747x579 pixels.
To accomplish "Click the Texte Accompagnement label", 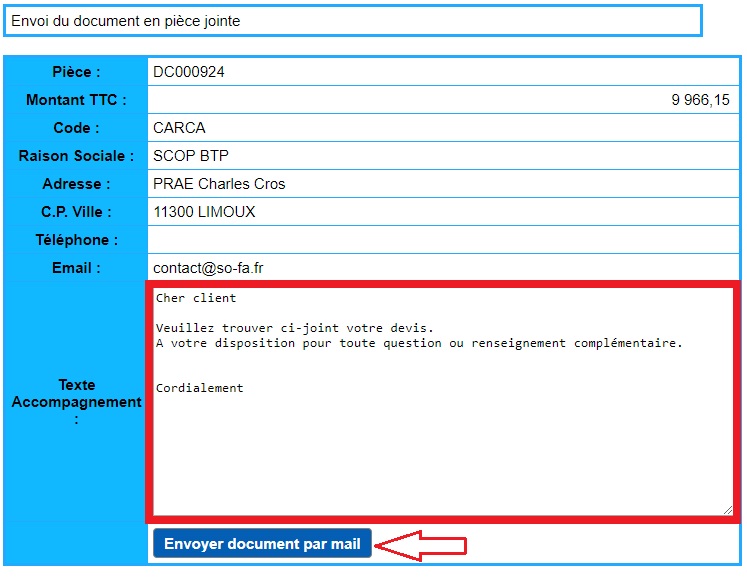I will click(76, 401).
